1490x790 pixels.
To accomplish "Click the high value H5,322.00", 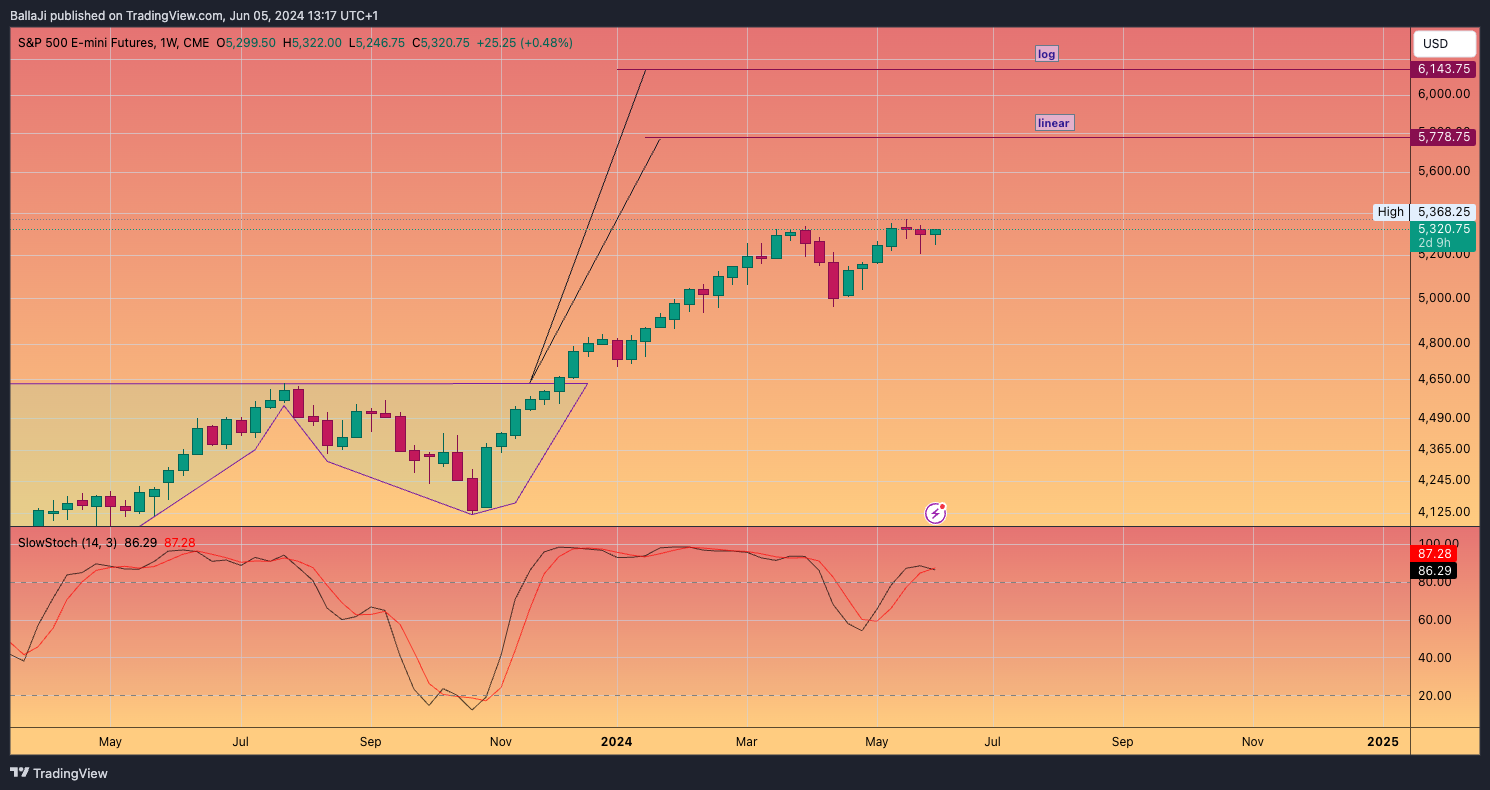I will [312, 43].
